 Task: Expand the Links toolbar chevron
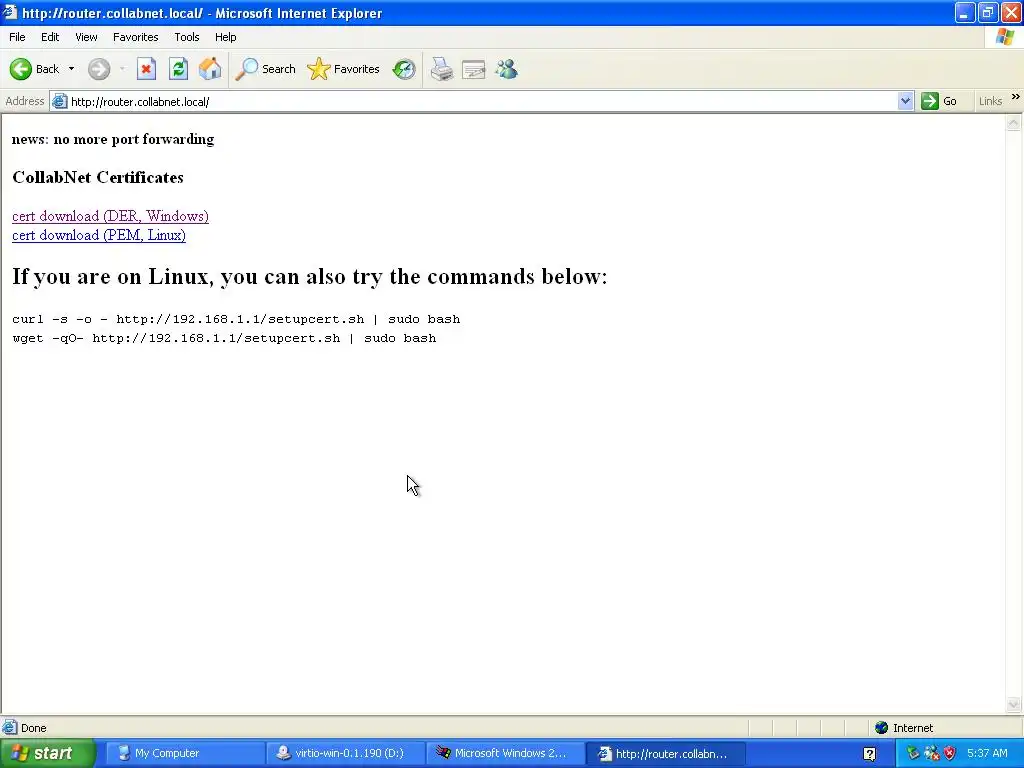coord(1016,97)
